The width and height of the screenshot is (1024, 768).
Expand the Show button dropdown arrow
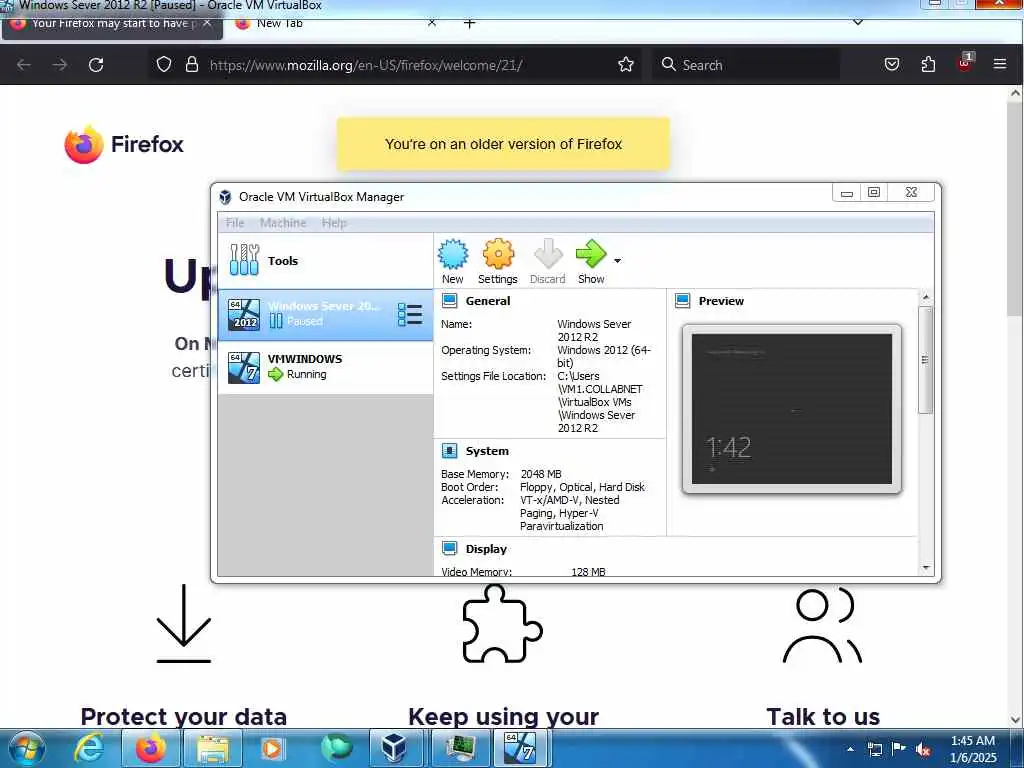click(x=617, y=261)
